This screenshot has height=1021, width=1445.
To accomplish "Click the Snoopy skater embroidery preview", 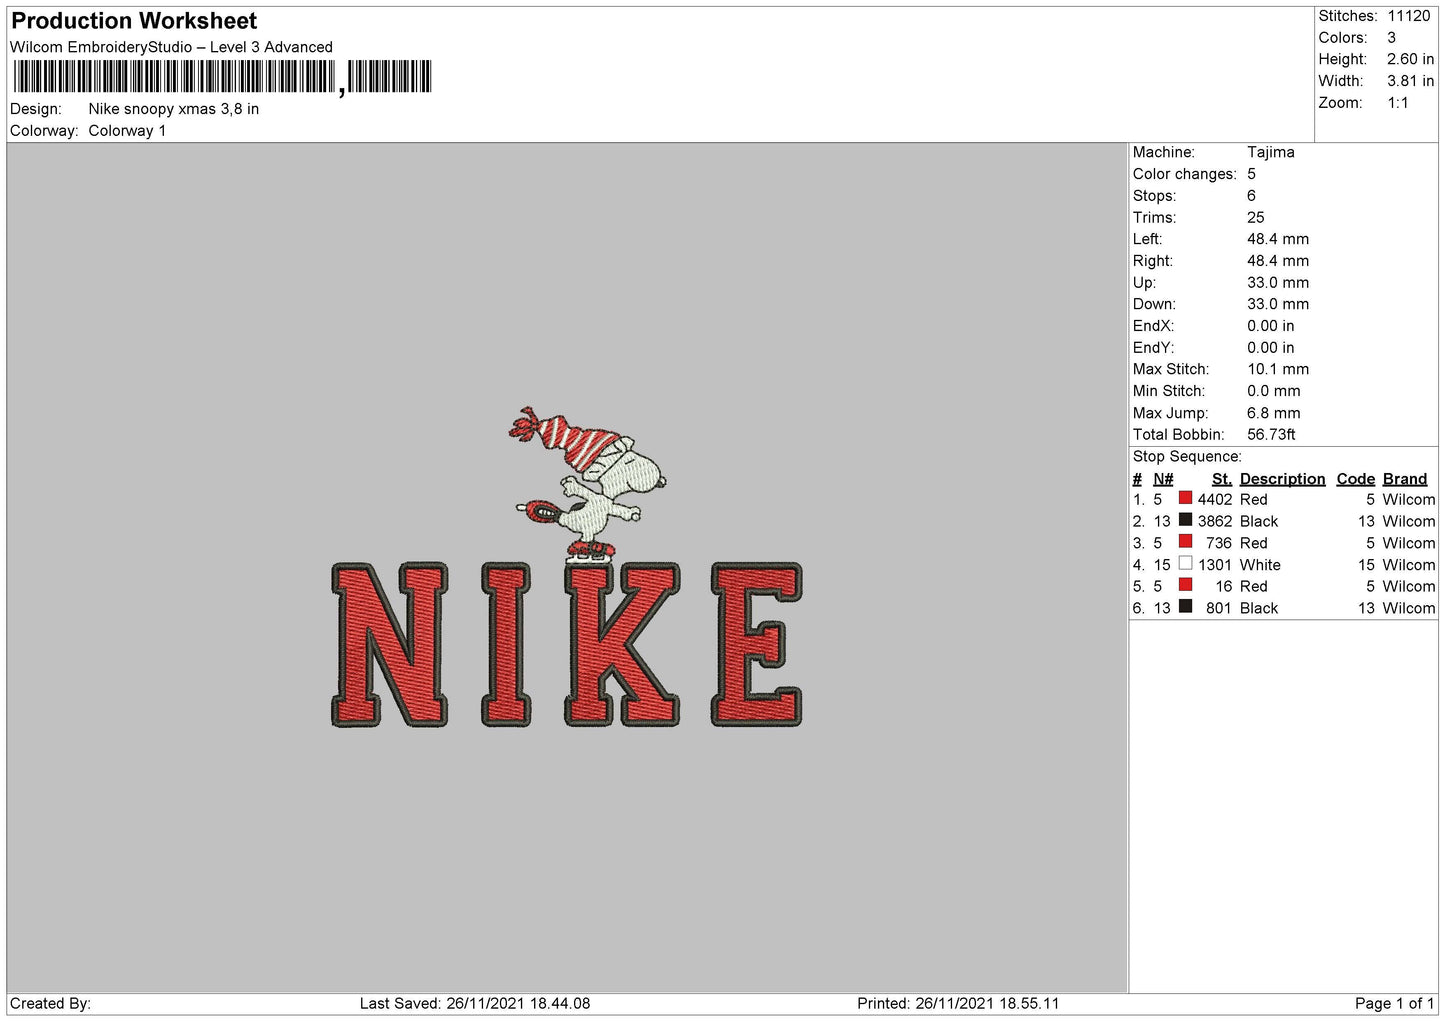I will pyautogui.click(x=588, y=484).
